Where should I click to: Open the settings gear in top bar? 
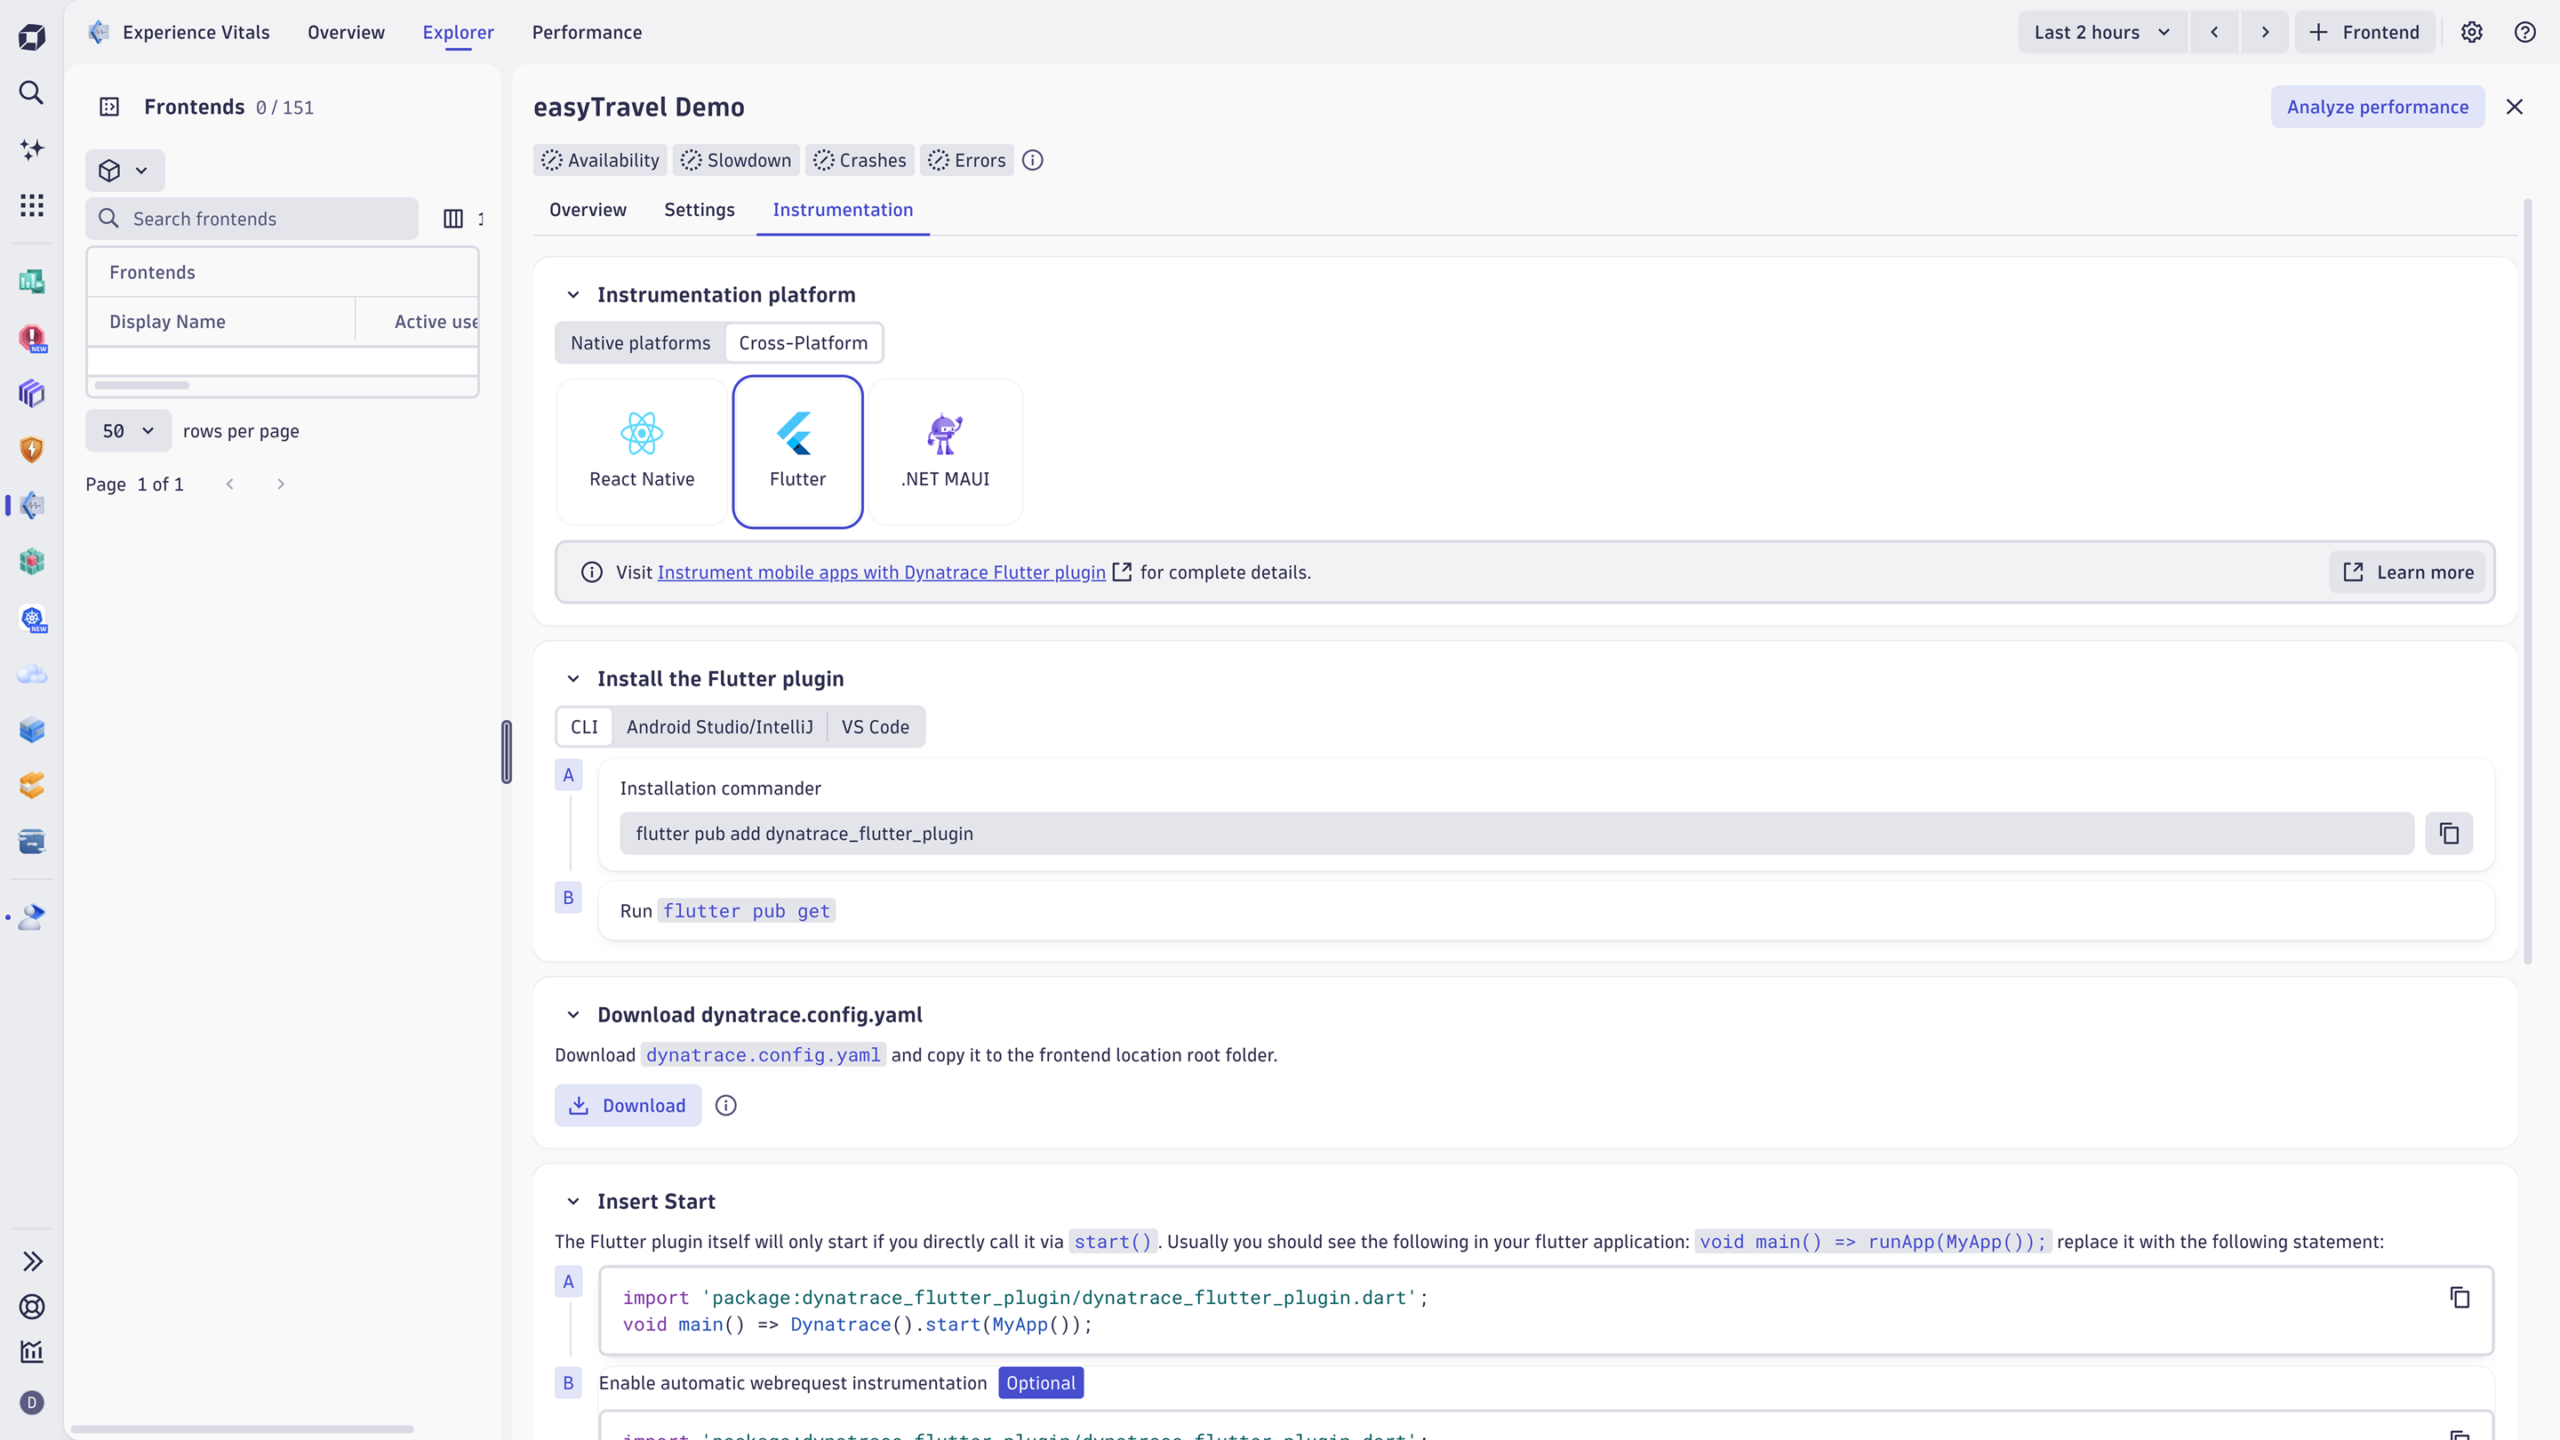point(2471,32)
